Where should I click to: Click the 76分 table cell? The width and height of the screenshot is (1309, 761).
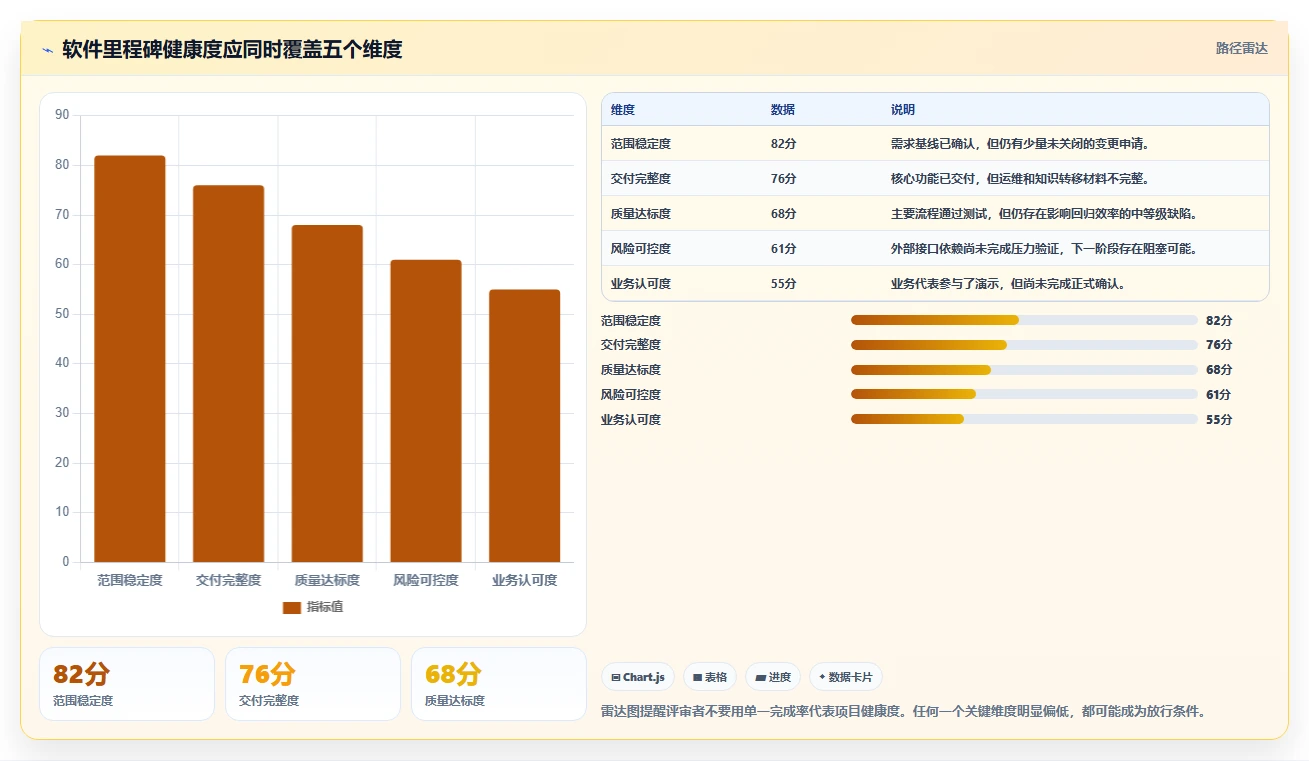[784, 179]
